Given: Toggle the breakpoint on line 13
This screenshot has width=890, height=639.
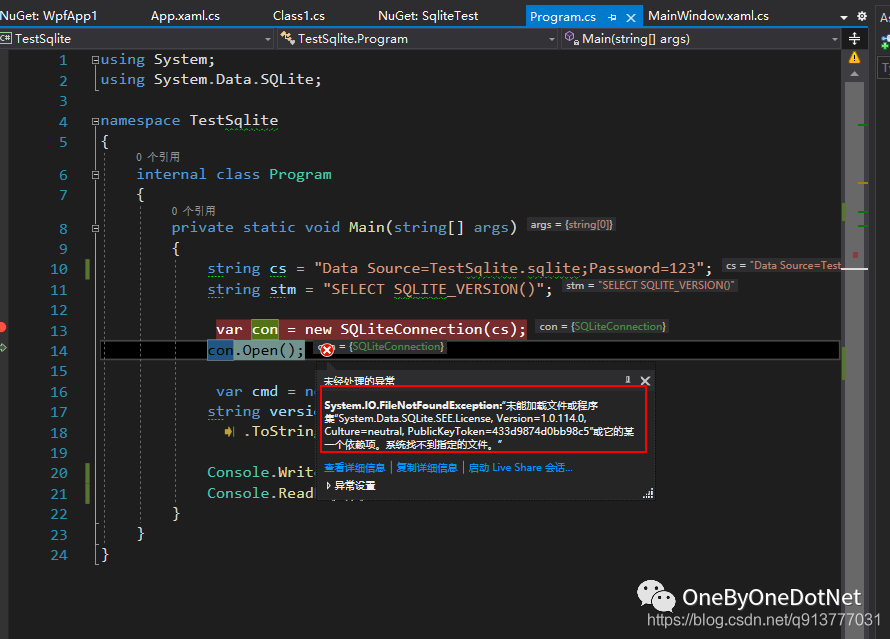Looking at the screenshot, I should [x=3, y=327].
